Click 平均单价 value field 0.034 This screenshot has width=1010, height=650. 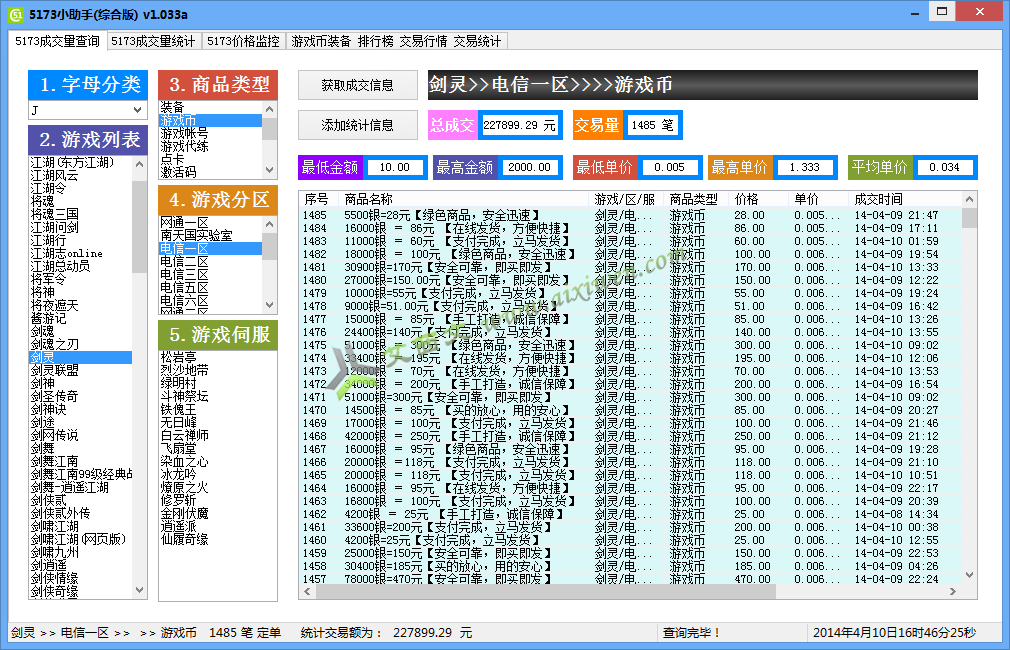click(944, 167)
